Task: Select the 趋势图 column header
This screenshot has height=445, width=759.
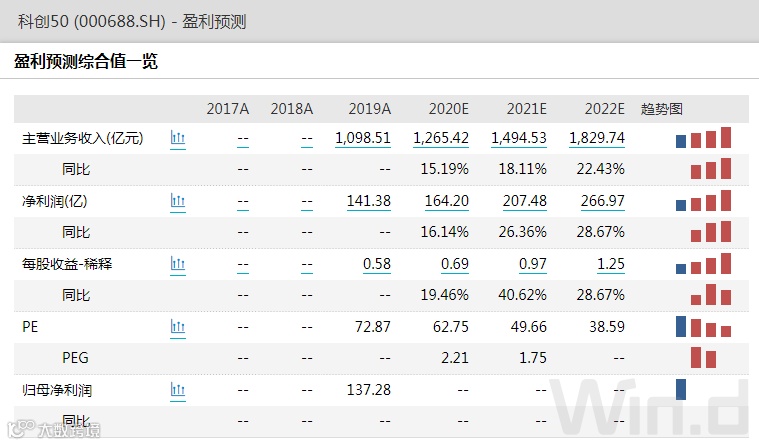Action: [661, 109]
